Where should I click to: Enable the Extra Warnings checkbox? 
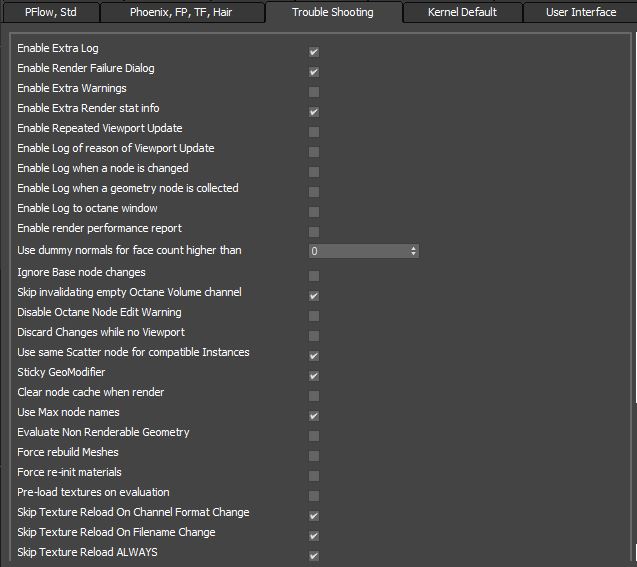click(314, 91)
